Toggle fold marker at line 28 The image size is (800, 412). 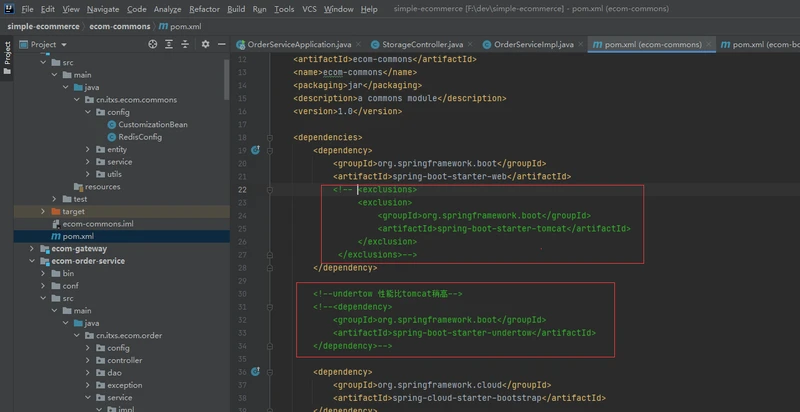pos(270,268)
